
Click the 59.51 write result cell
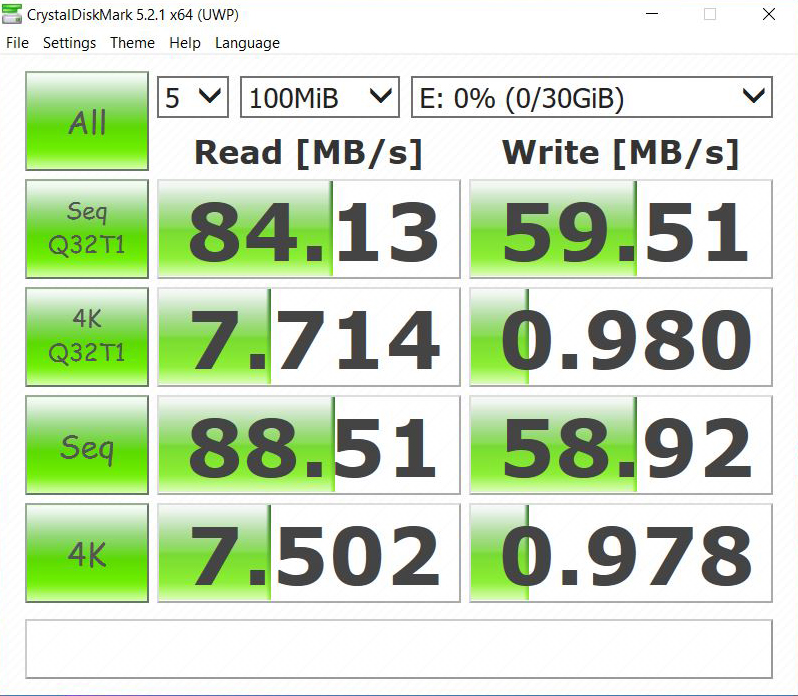(x=621, y=229)
